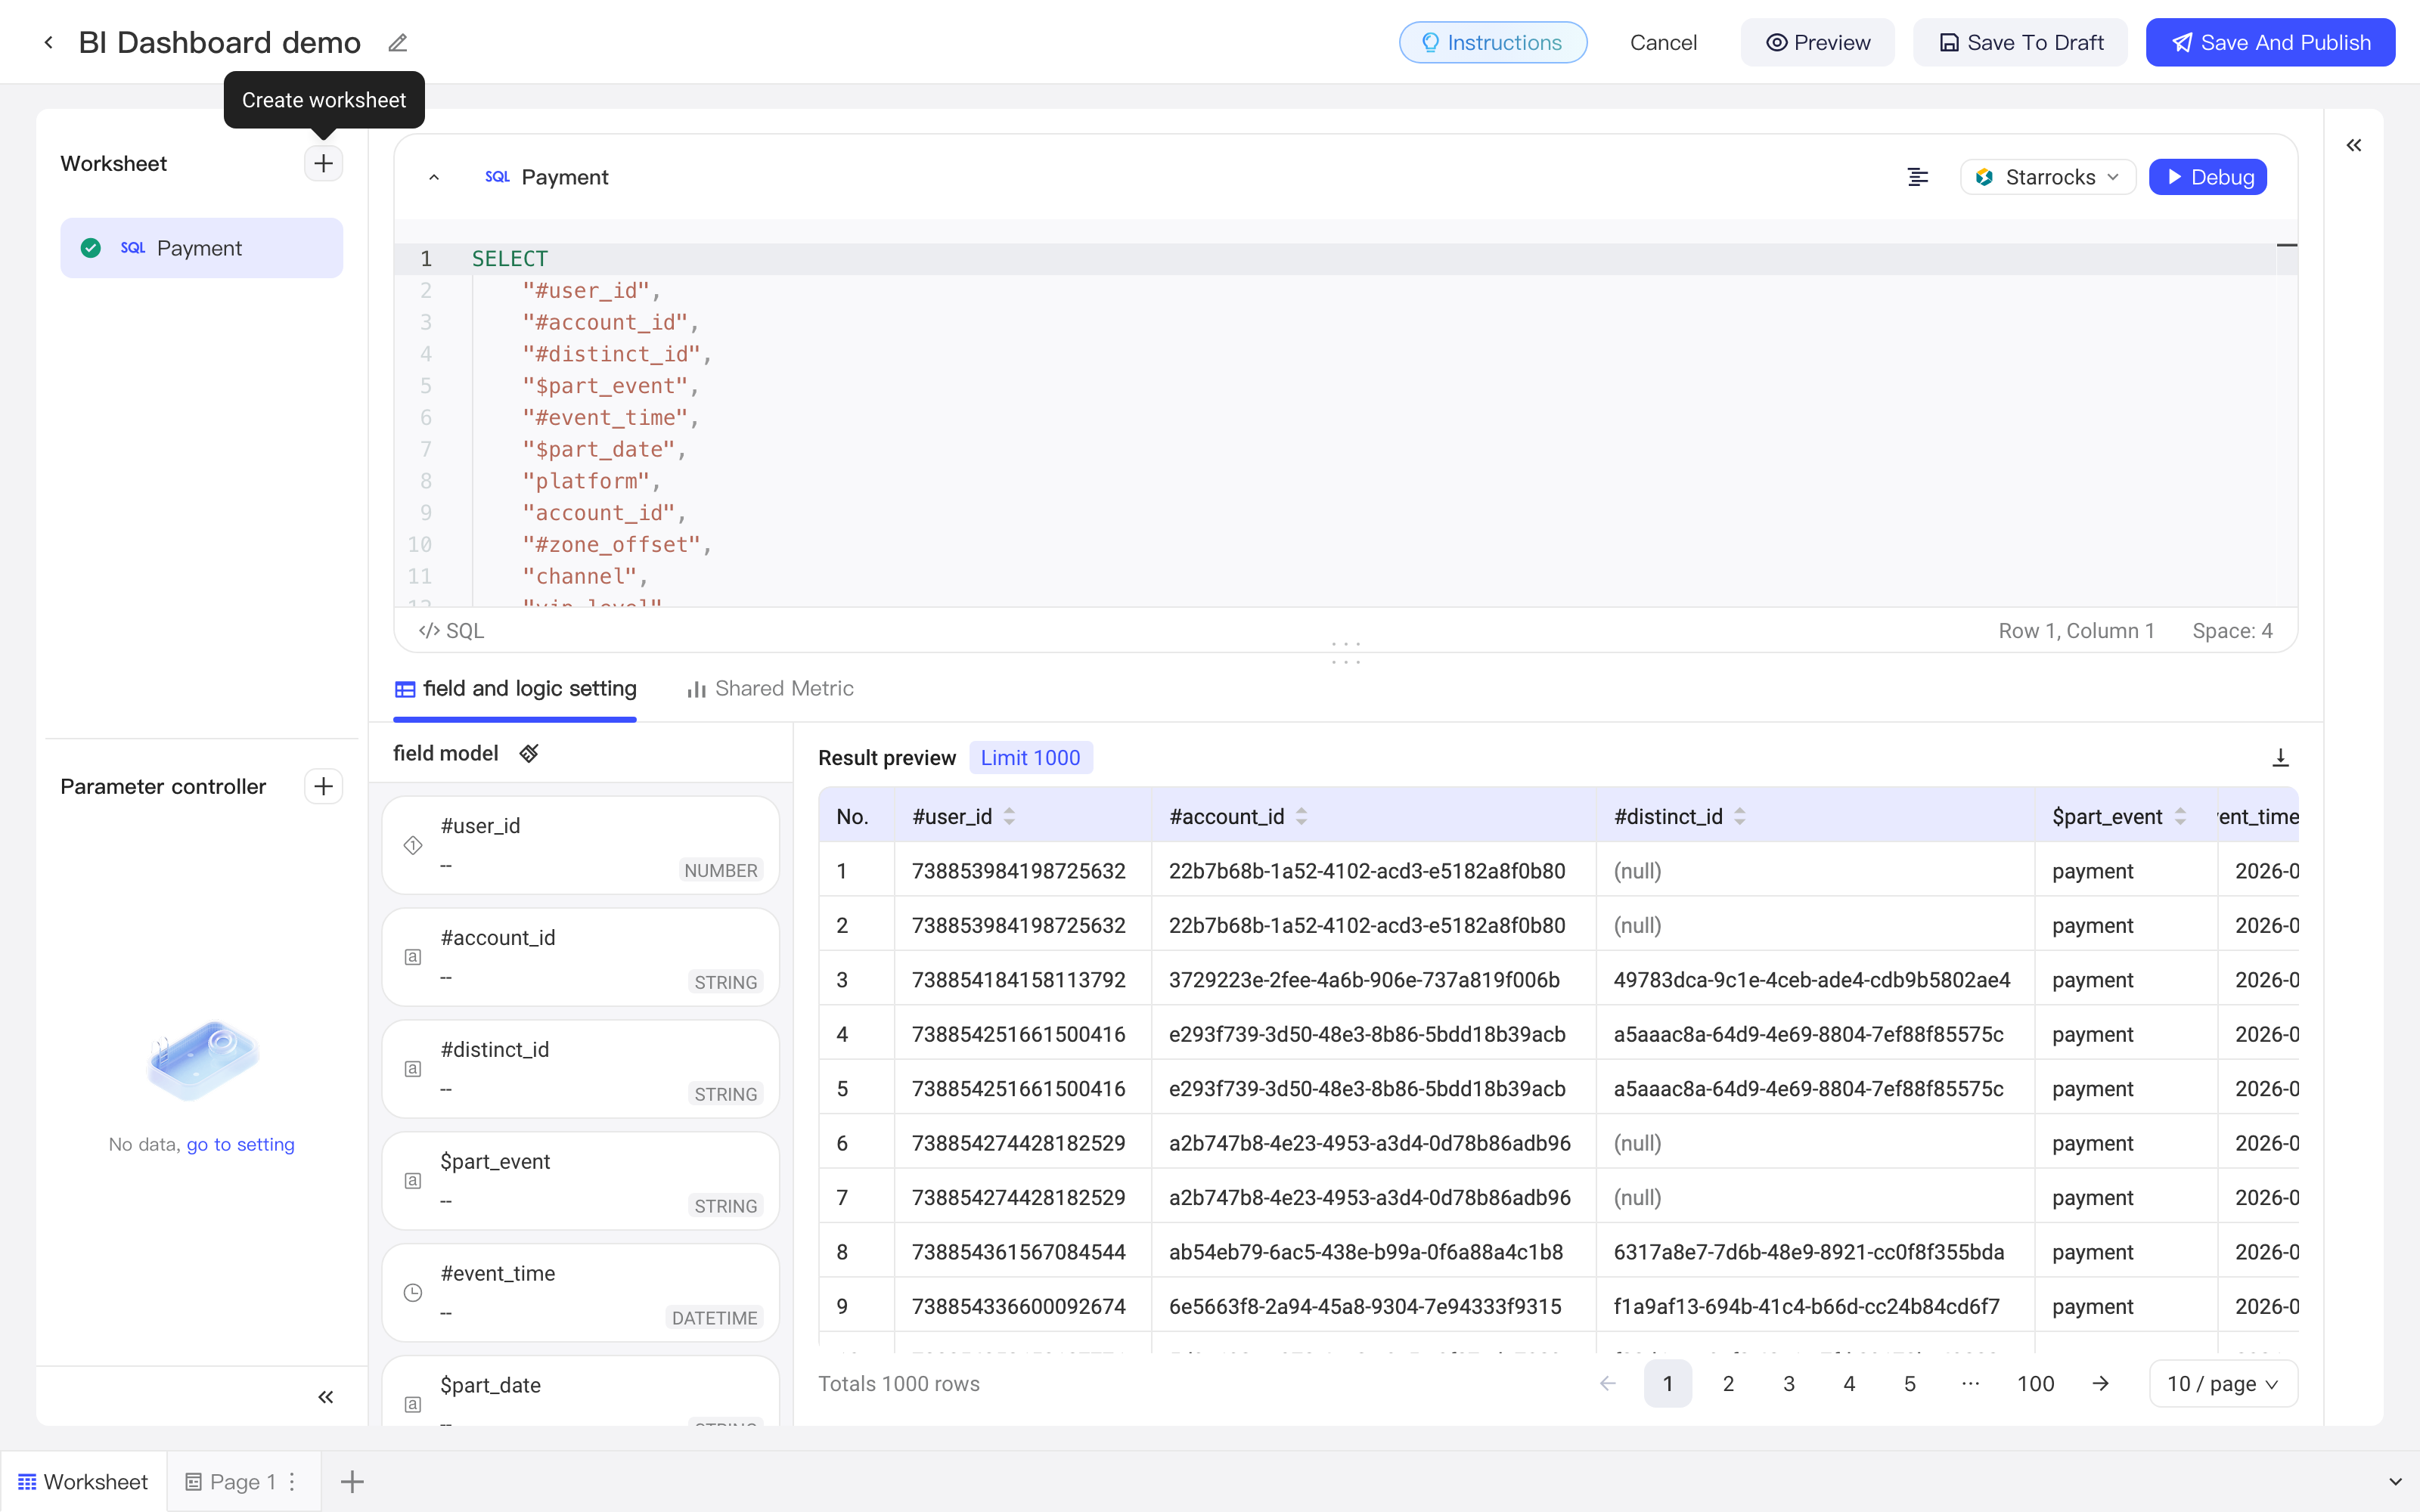
Task: Preview the dashboard
Action: coord(1817,42)
